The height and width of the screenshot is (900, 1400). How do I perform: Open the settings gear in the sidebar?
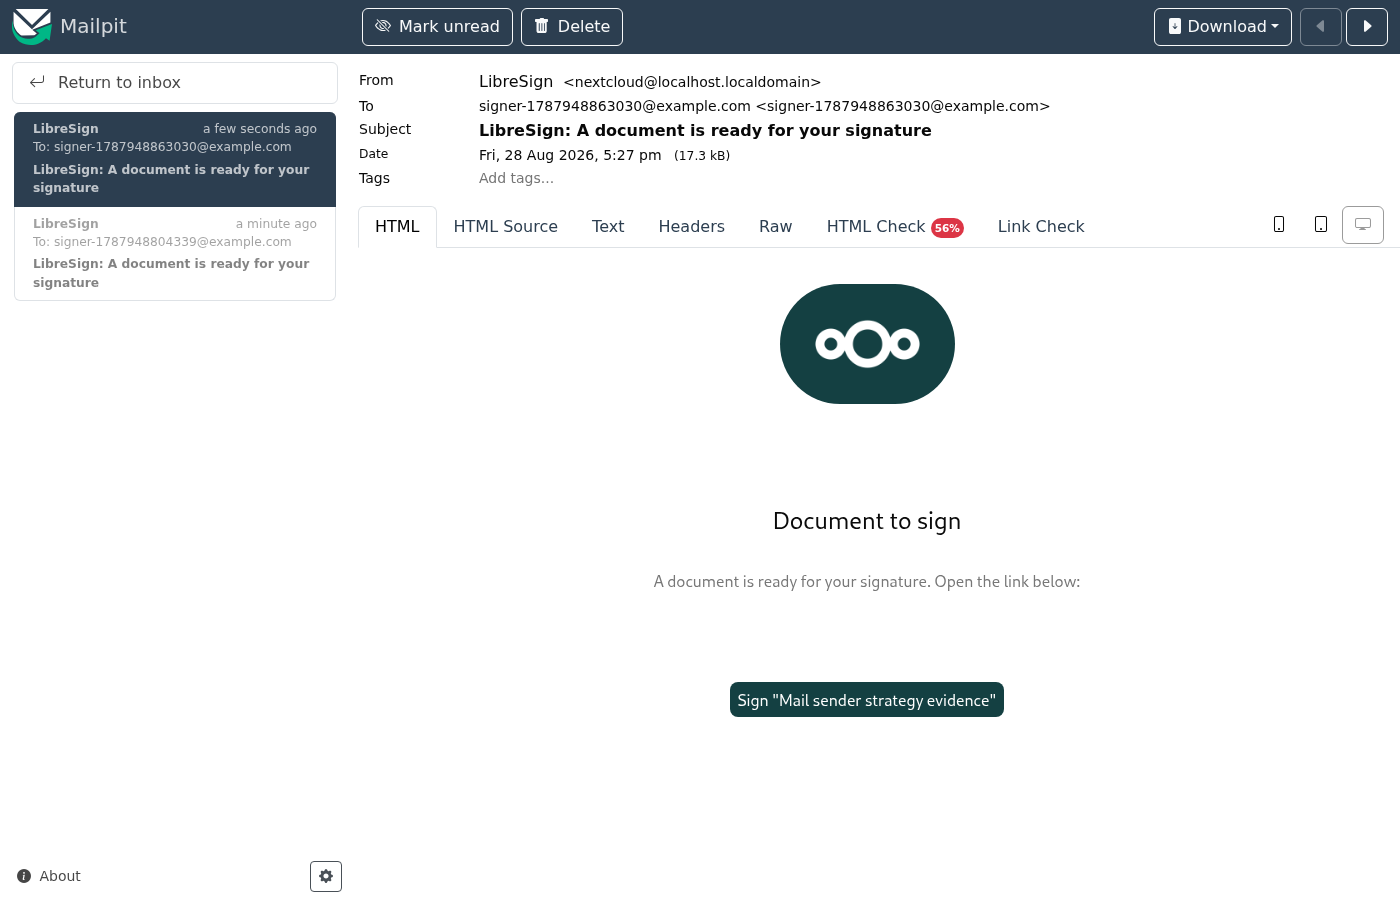326,876
